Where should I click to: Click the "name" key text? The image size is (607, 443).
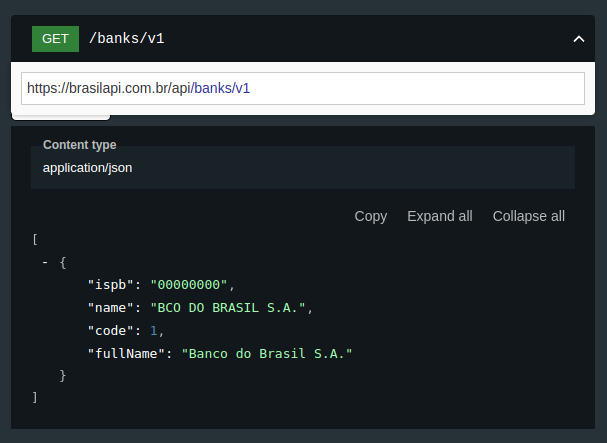tap(111, 308)
